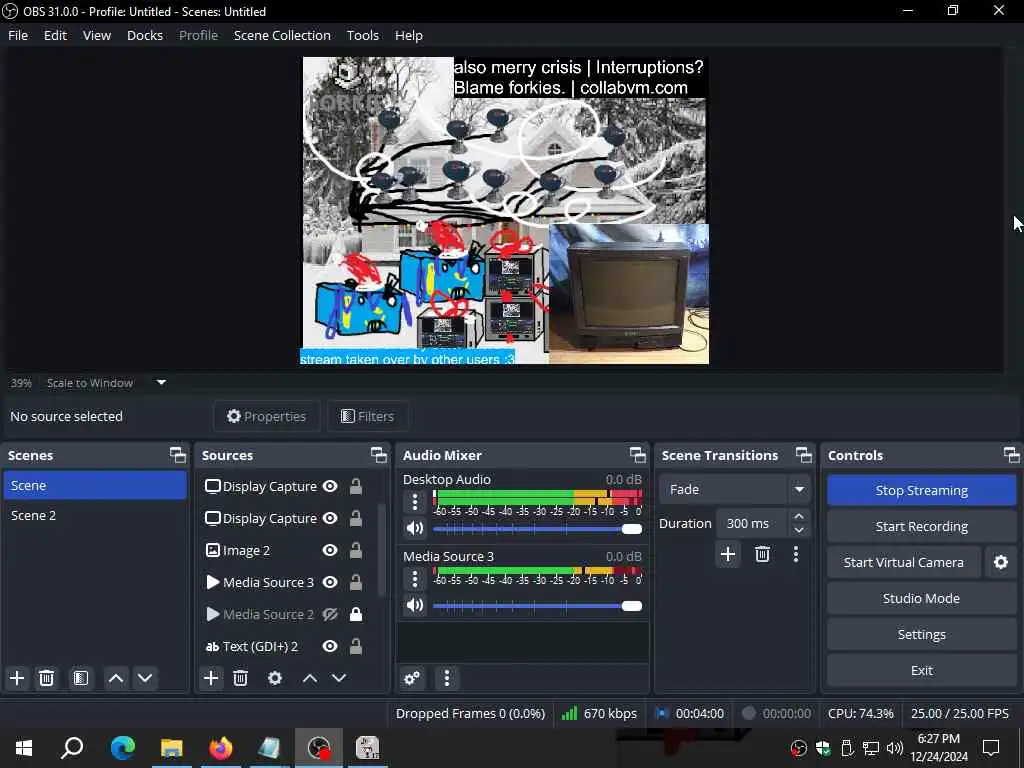
Task: Pop out the Audio Mixer dock
Action: click(637, 455)
